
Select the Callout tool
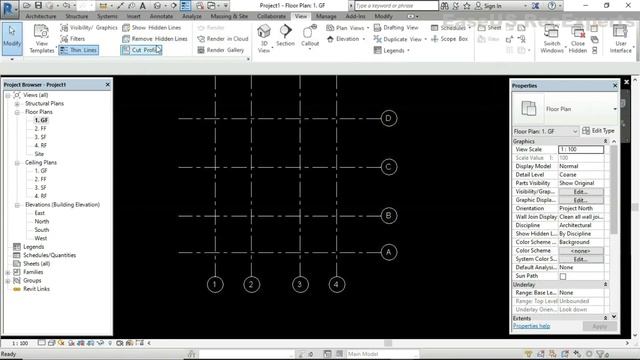pos(310,36)
